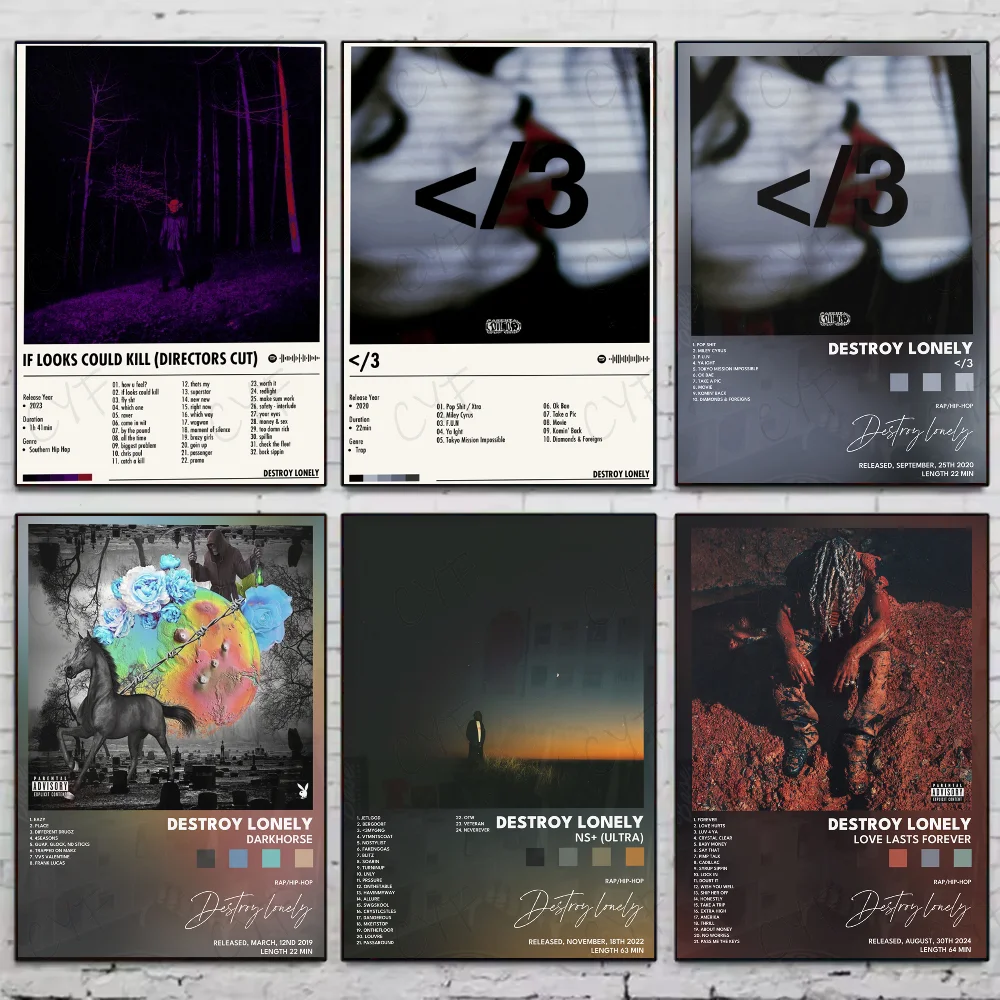The height and width of the screenshot is (1000, 1000).
Task: Click LENGTH 63 MIN on the NS+ (ULTRA) poster
Action: pos(617,950)
